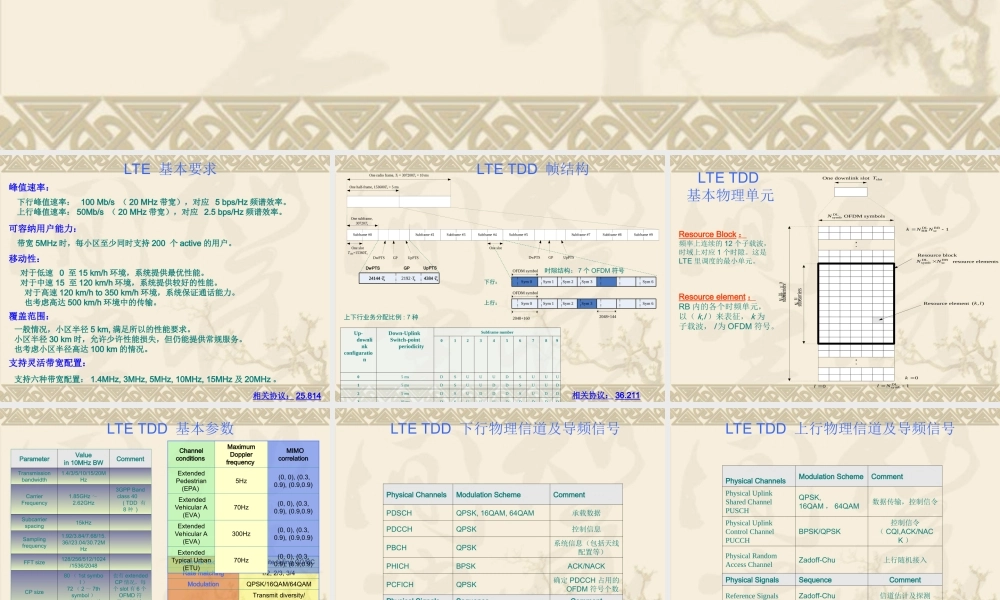
Task: Click the Extended Pedestrian (EPA) cell
Action: (191, 481)
